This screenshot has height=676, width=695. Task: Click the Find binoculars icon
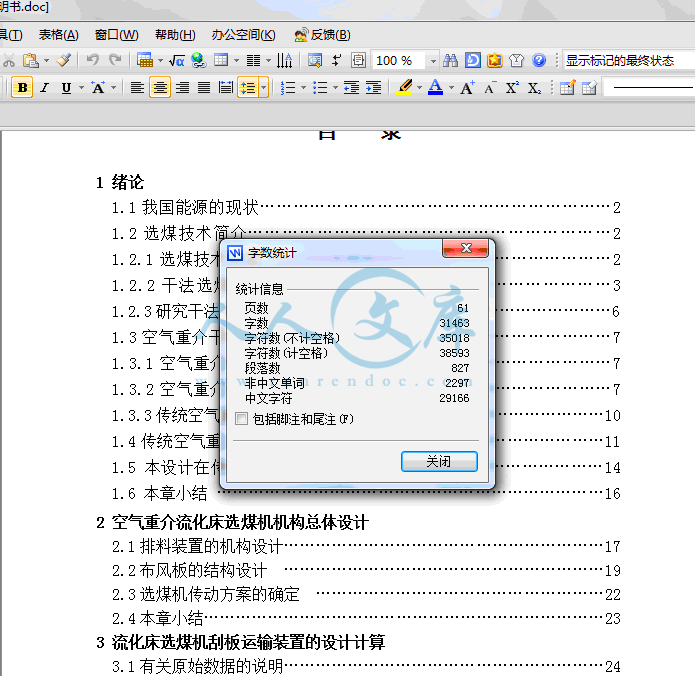point(450,60)
